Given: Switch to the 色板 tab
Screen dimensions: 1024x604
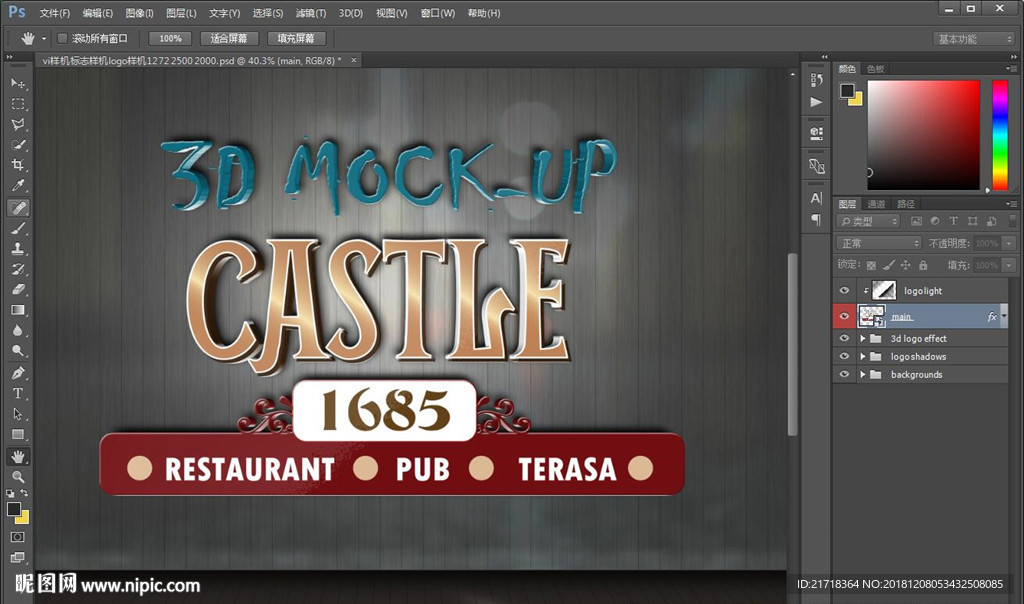Looking at the screenshot, I should pos(876,69).
